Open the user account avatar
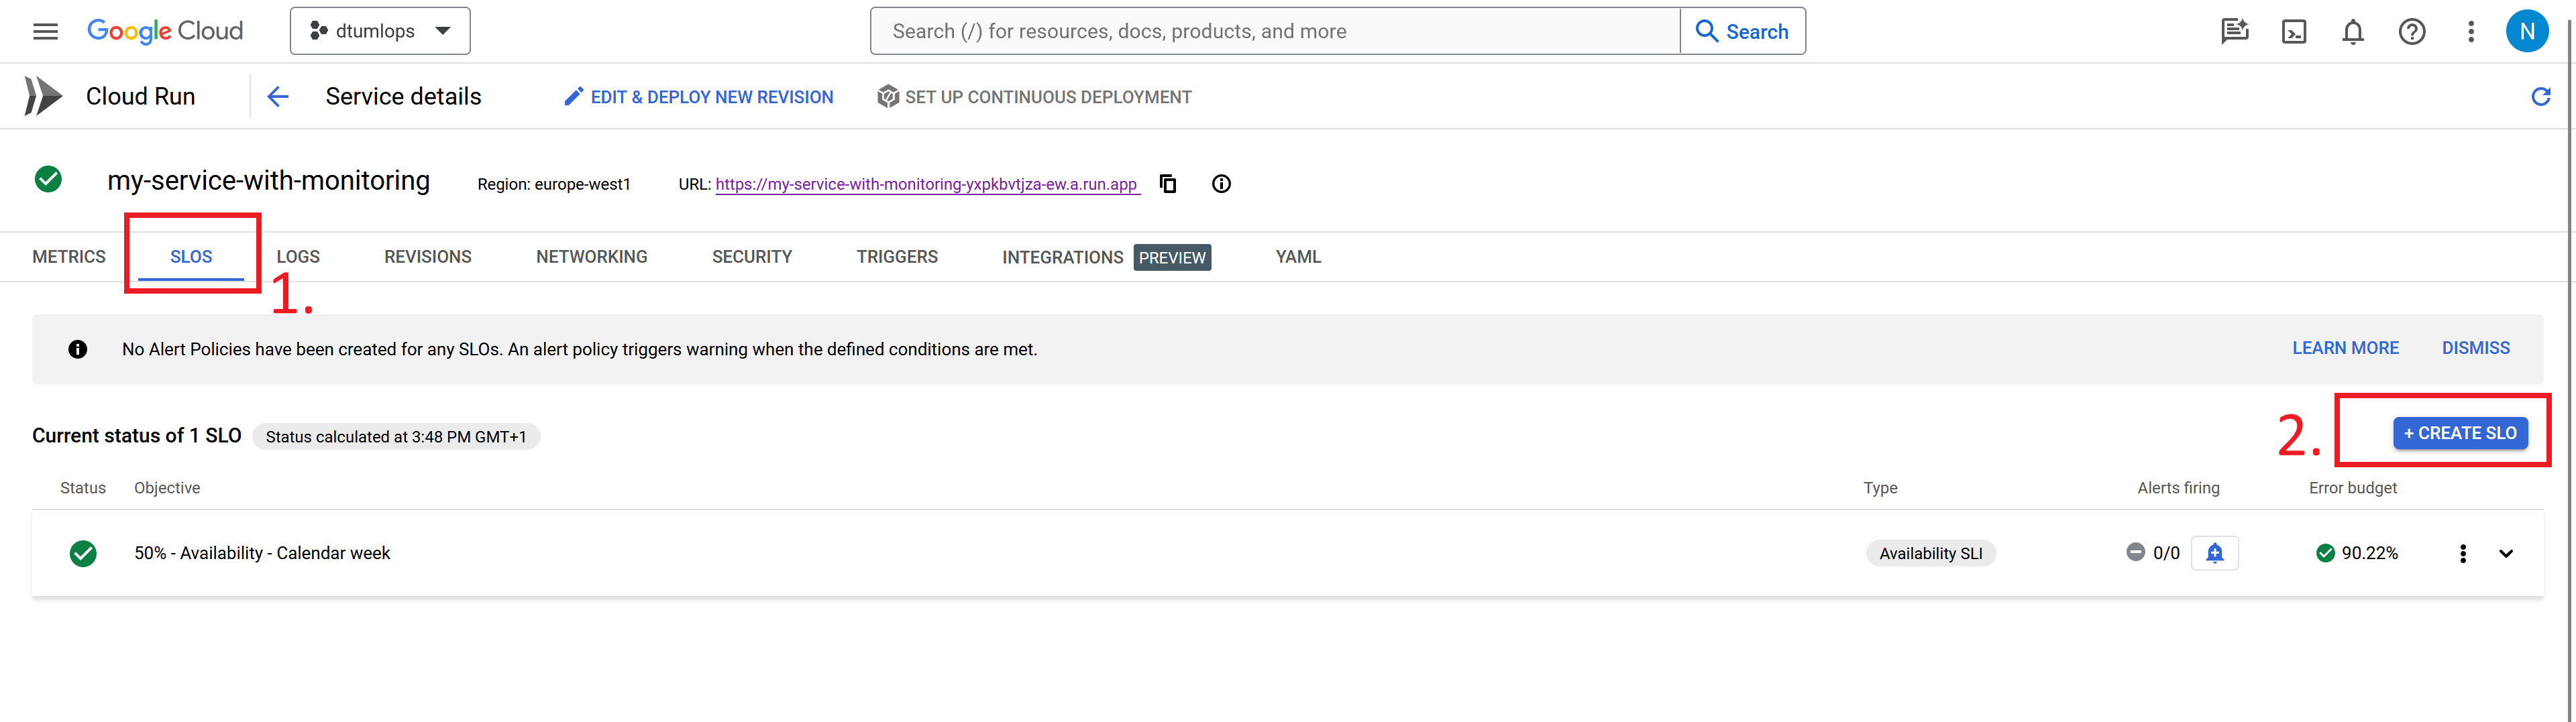 click(2526, 32)
